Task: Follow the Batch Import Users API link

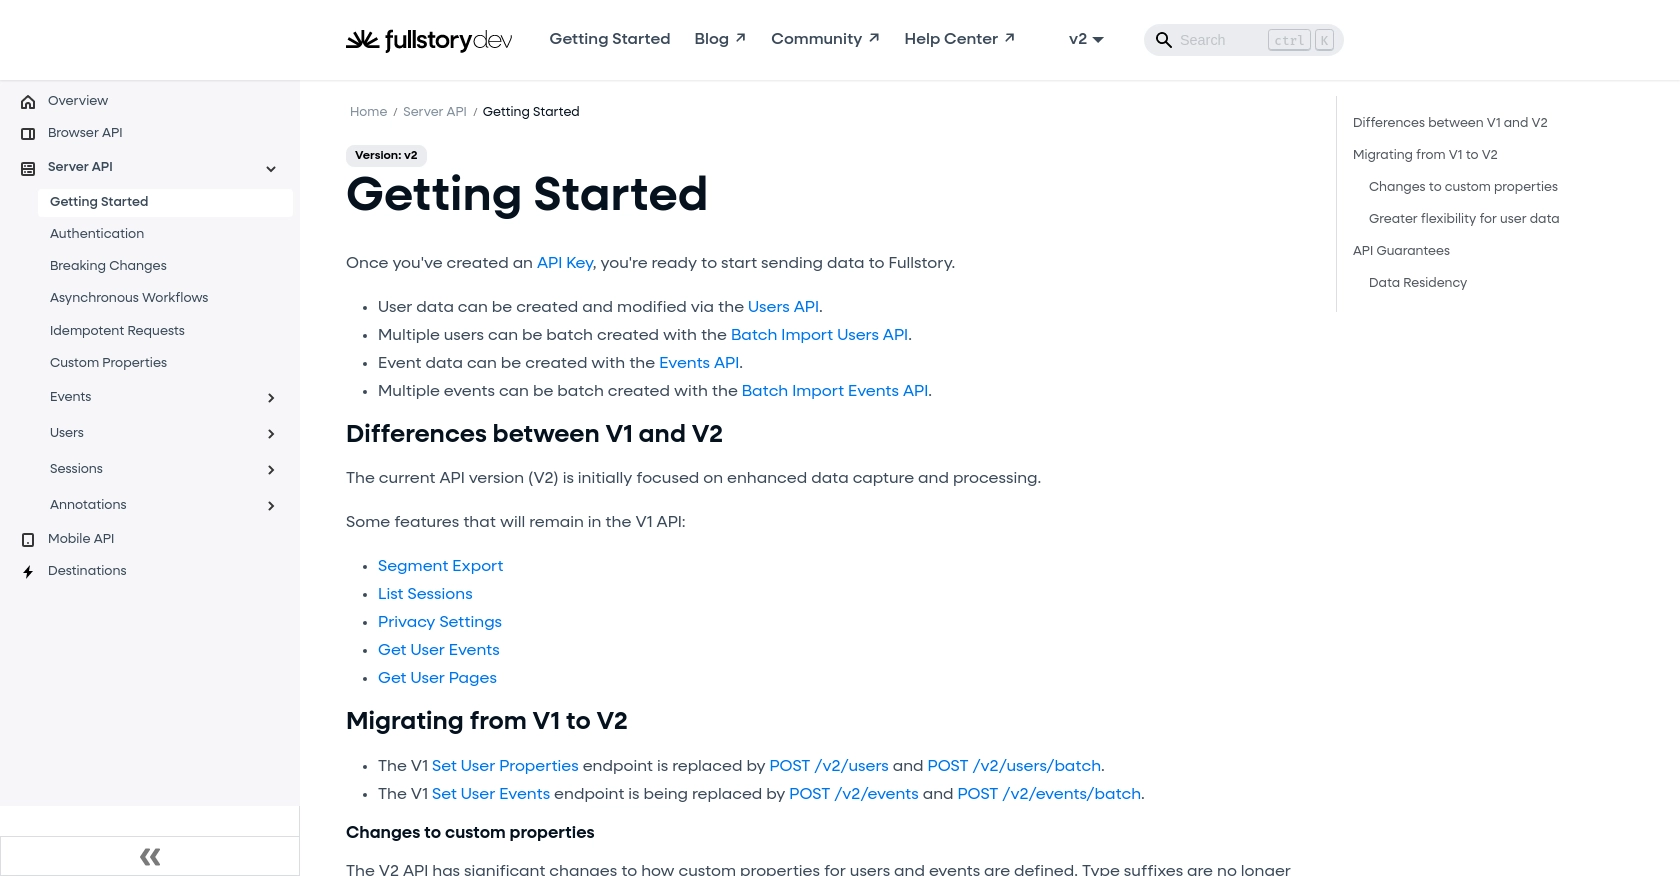Action: point(819,335)
